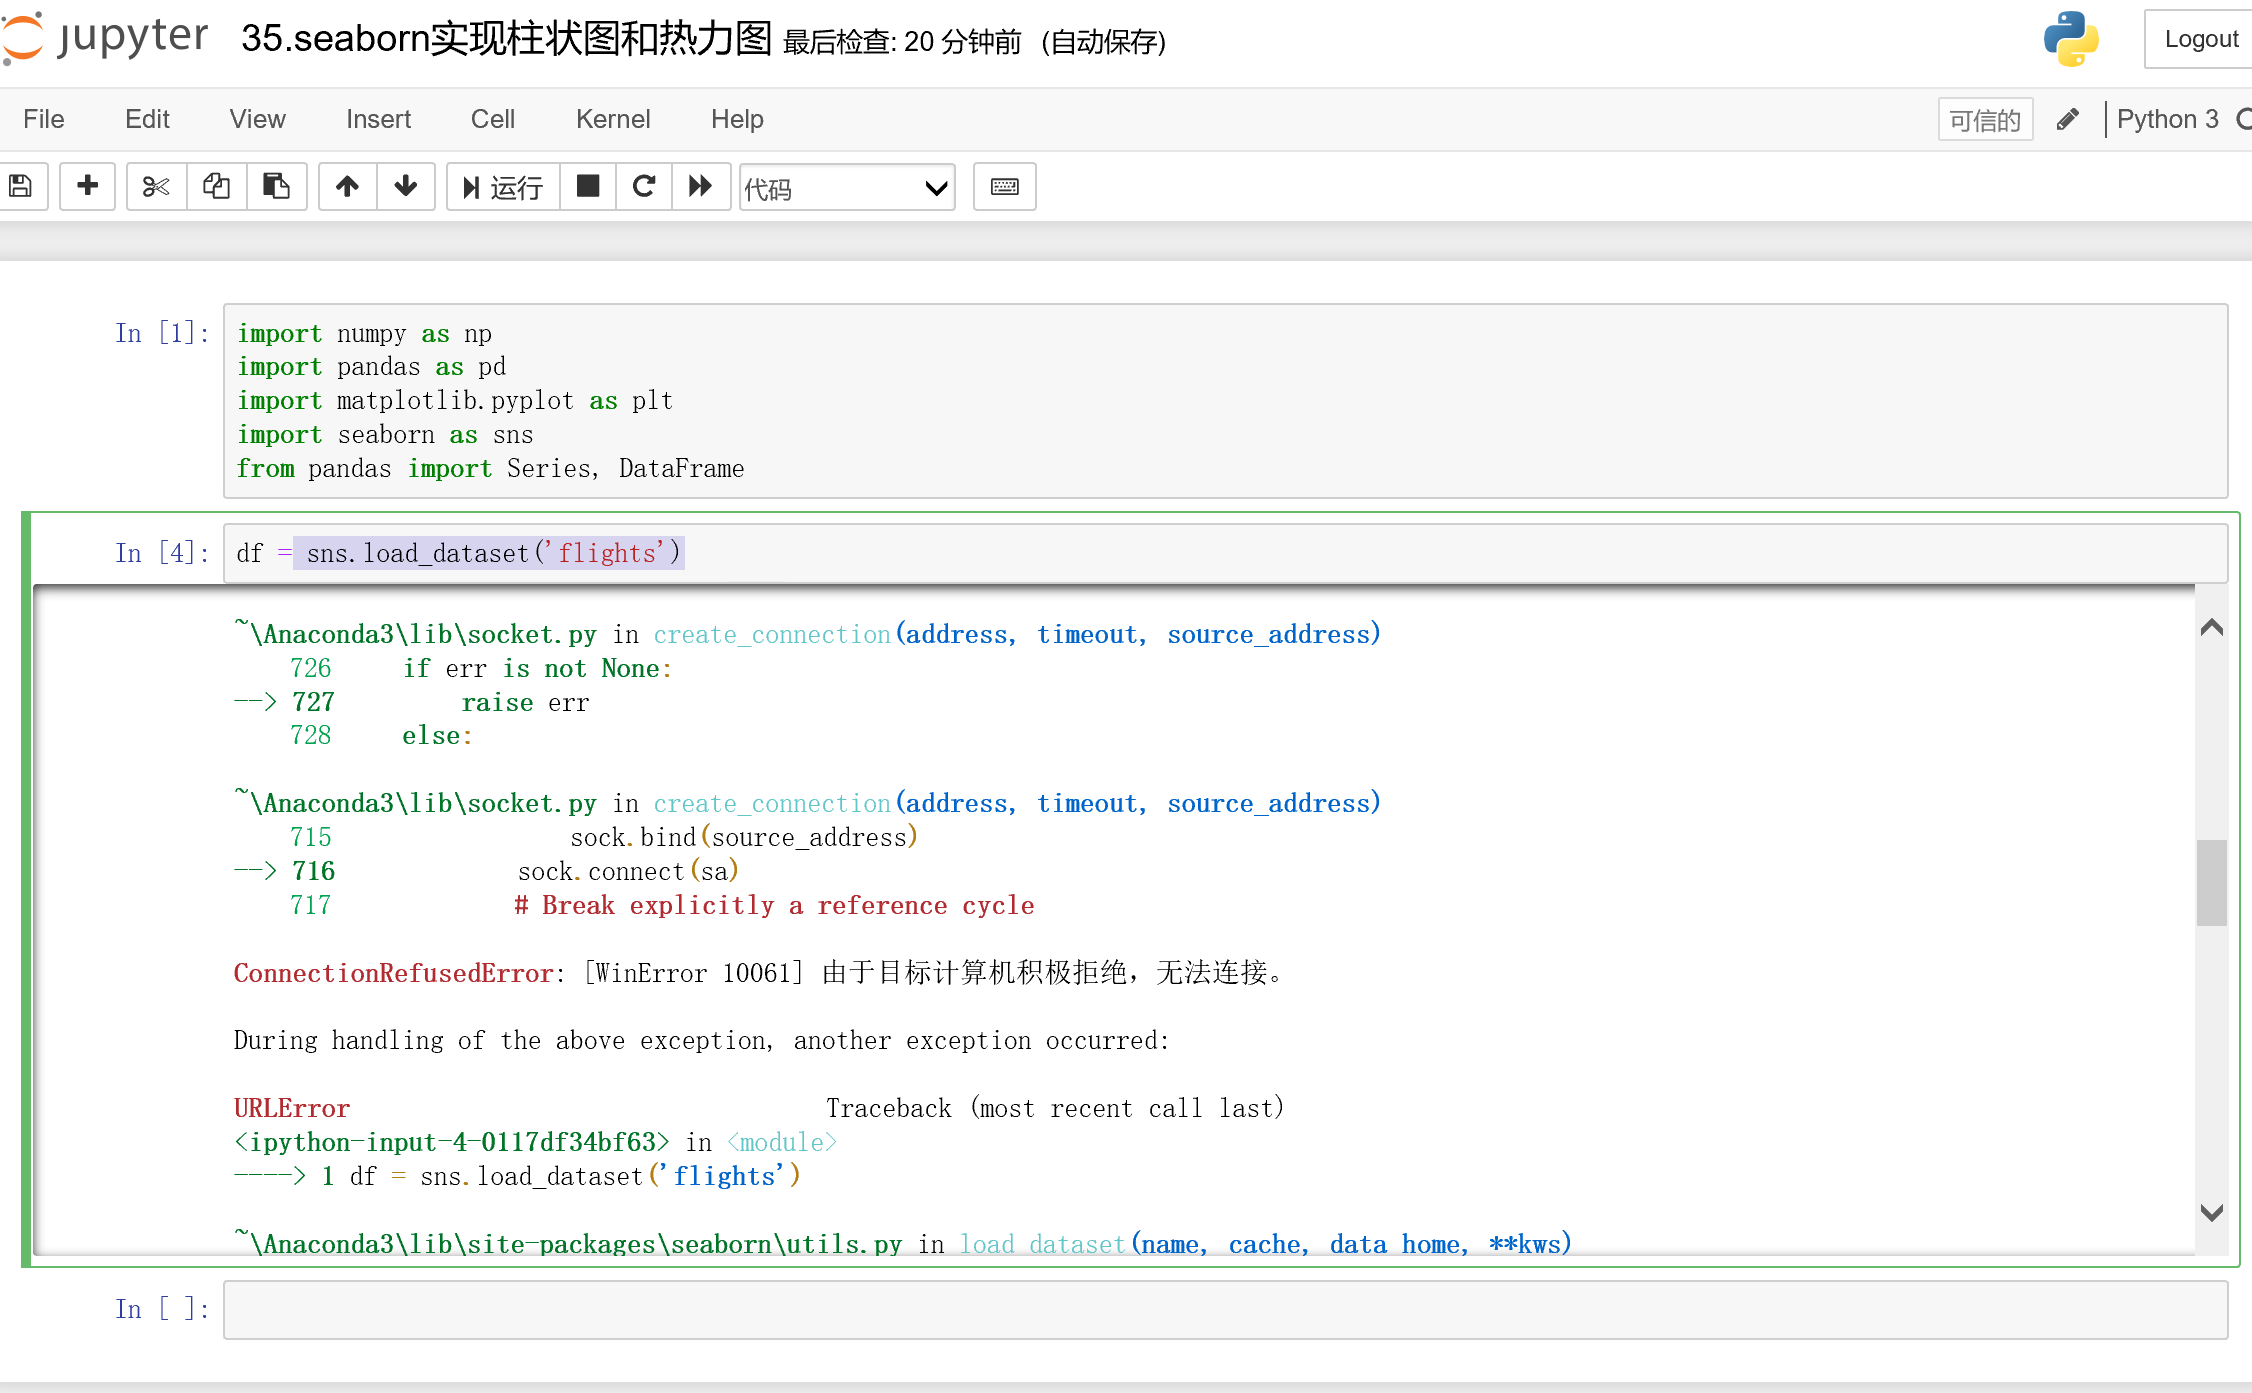This screenshot has height=1393, width=2252.
Task: Open the cell type 代码 dropdown
Action: 847,188
